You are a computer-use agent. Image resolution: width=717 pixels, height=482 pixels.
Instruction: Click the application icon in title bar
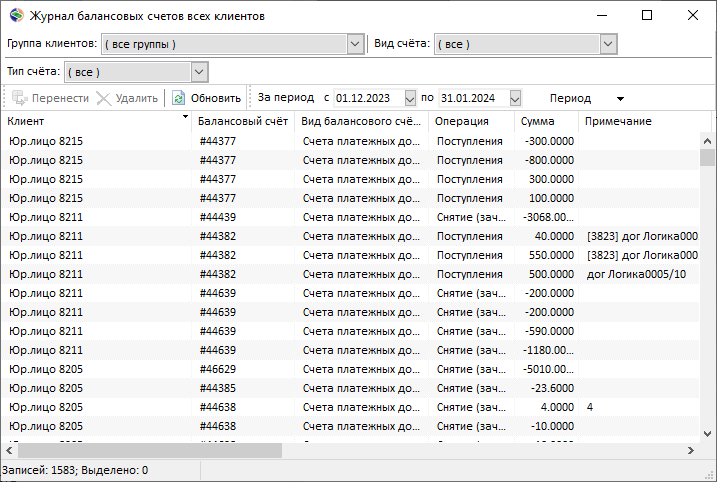click(x=16, y=15)
